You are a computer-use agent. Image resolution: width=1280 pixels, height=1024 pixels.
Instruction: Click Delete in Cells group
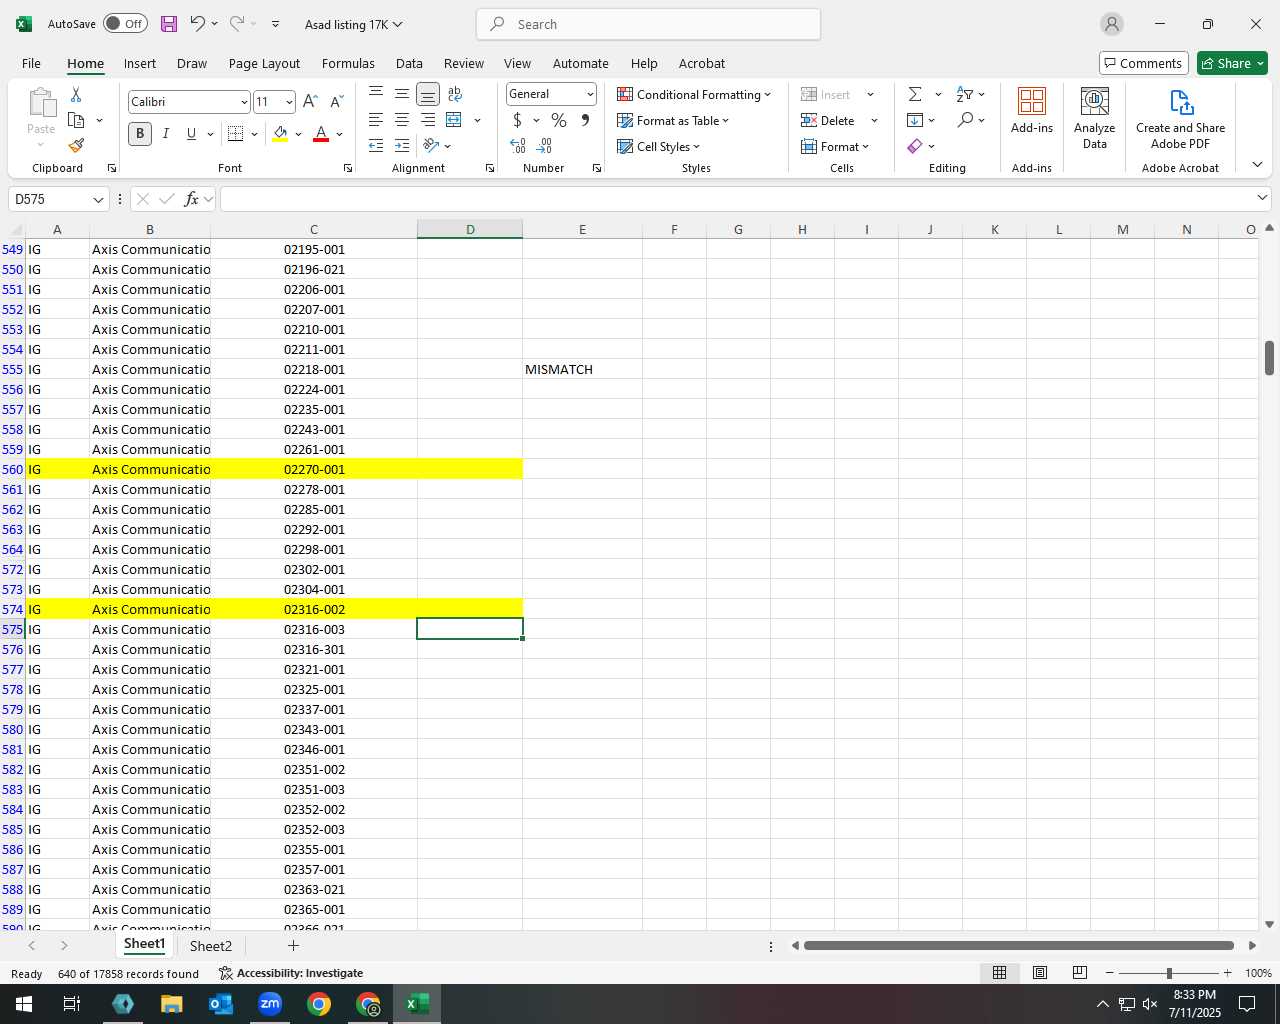(x=828, y=120)
